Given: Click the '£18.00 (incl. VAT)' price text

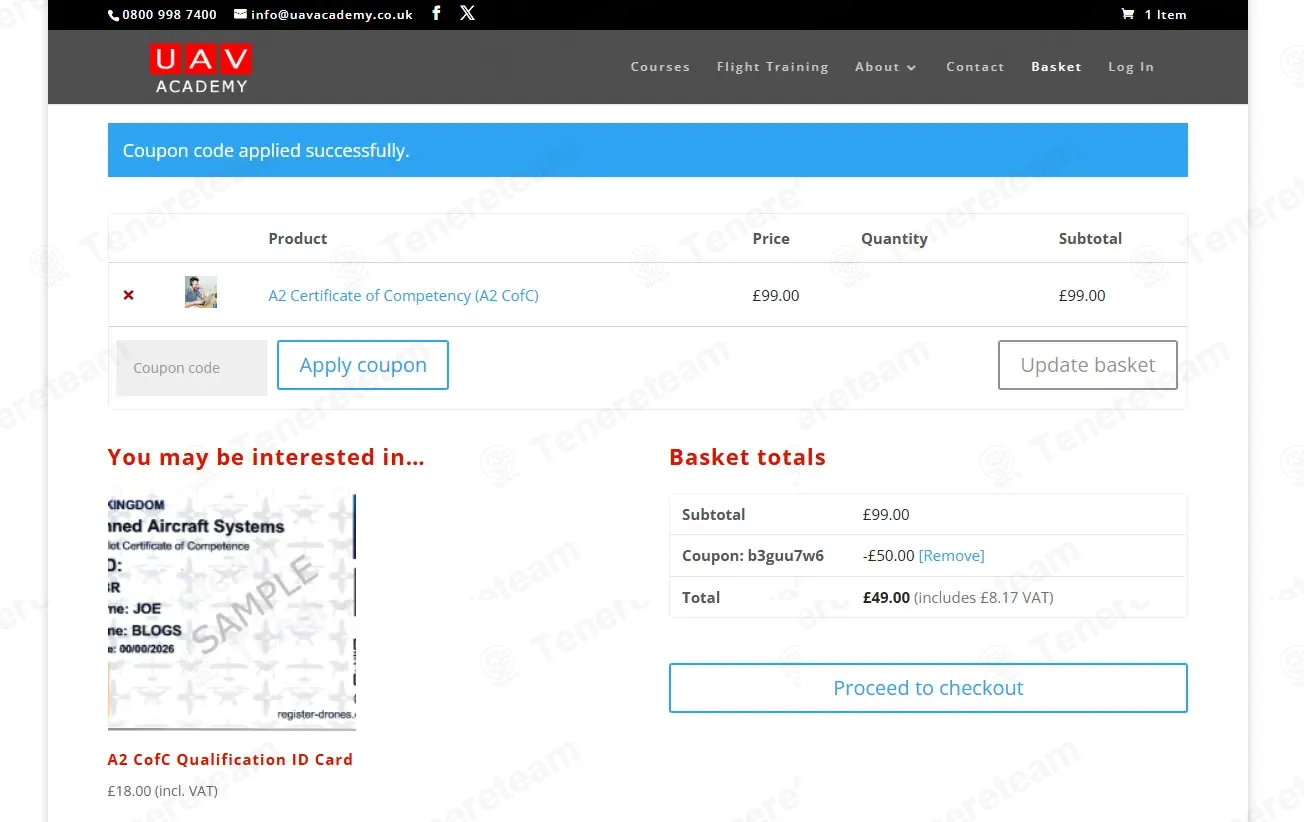Looking at the screenshot, I should click(163, 791).
